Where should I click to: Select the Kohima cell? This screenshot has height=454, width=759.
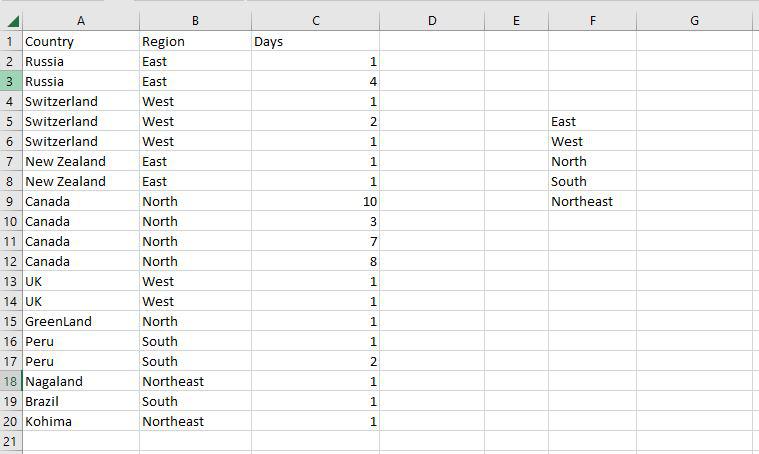[80, 421]
